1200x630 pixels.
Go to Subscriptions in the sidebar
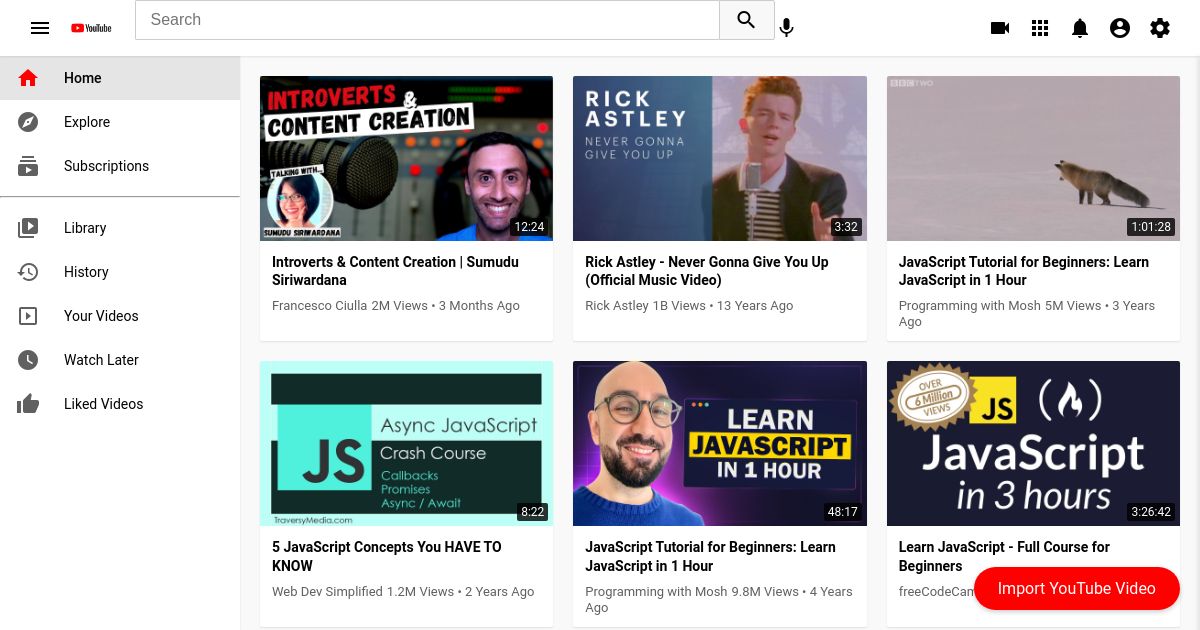click(x=106, y=166)
